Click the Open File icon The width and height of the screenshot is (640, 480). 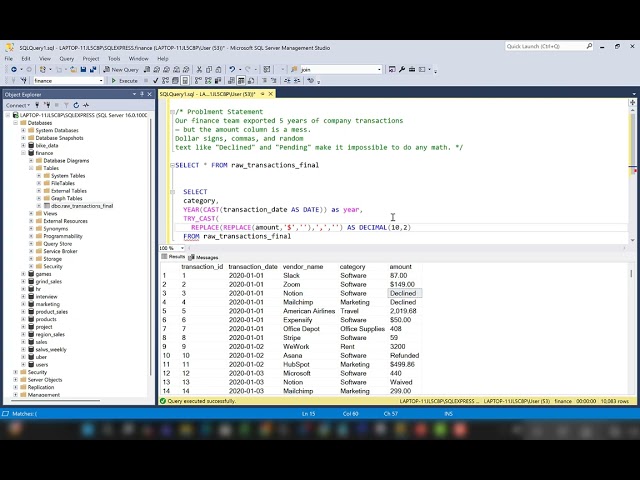click(73, 69)
